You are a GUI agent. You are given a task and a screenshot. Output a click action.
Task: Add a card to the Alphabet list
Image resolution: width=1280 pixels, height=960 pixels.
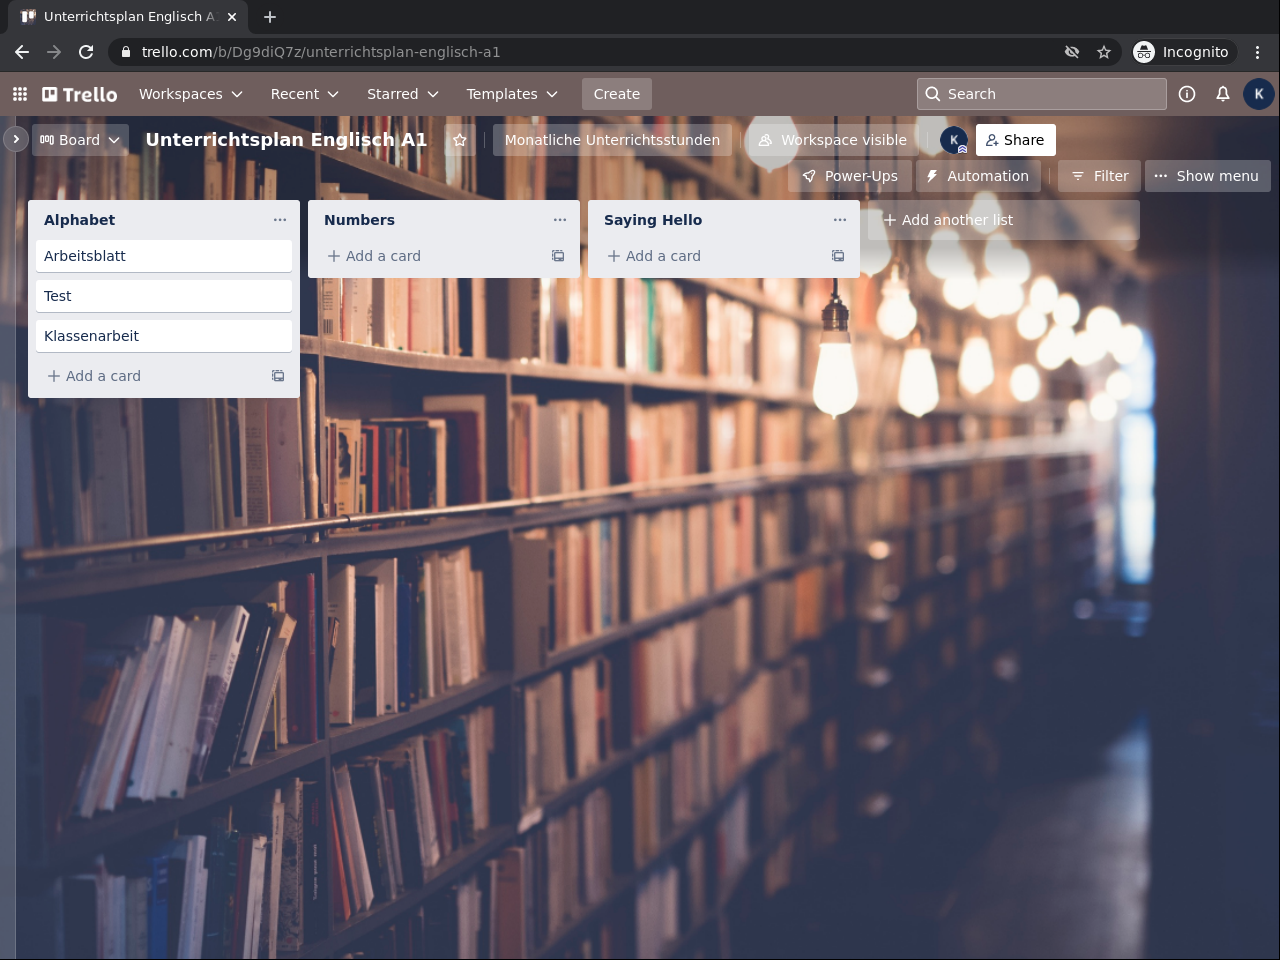point(148,376)
